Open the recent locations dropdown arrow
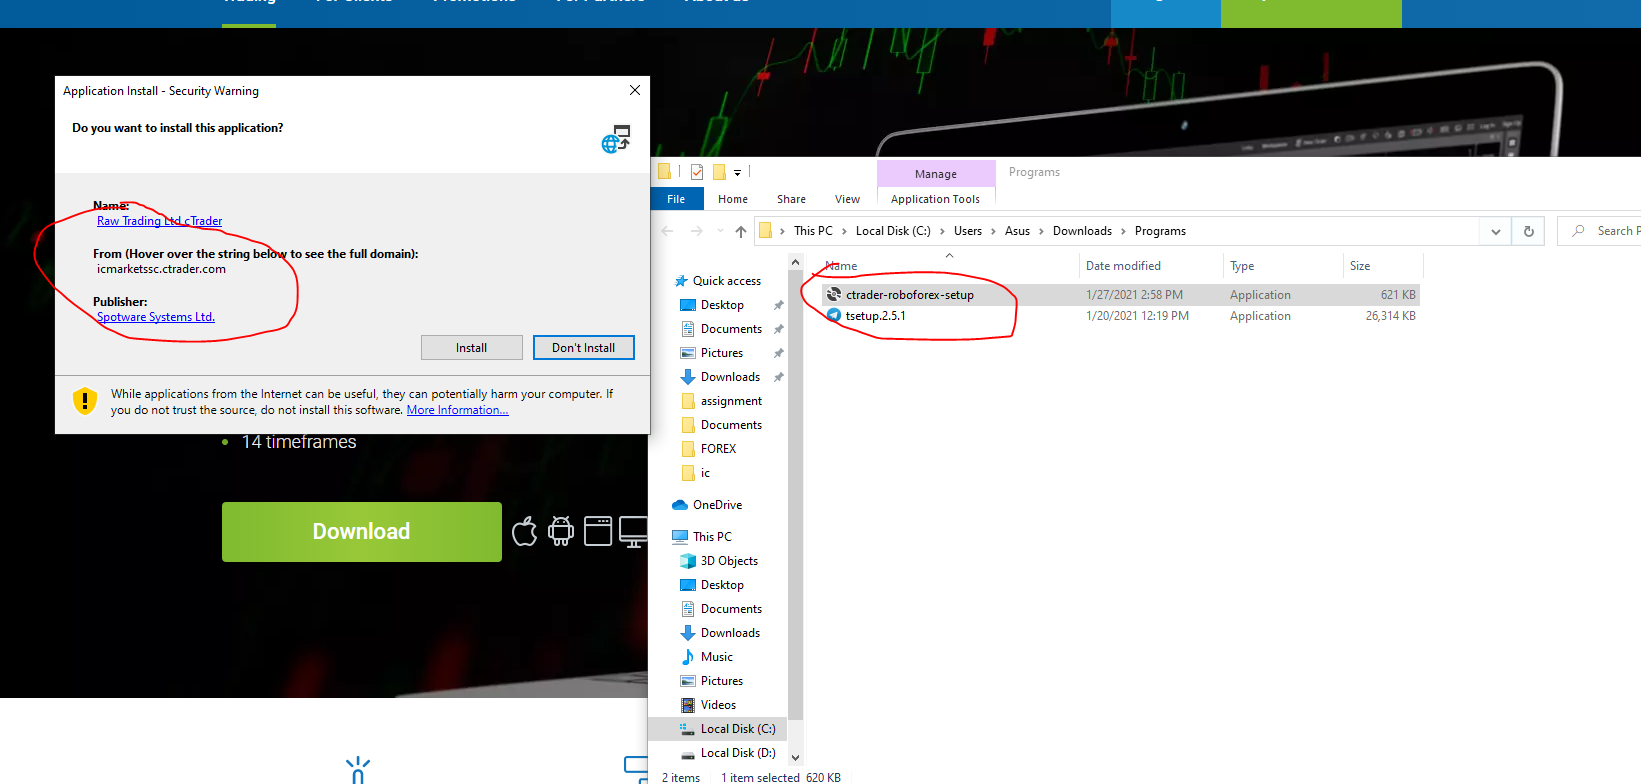Viewport: 1641px width, 784px height. (x=720, y=231)
